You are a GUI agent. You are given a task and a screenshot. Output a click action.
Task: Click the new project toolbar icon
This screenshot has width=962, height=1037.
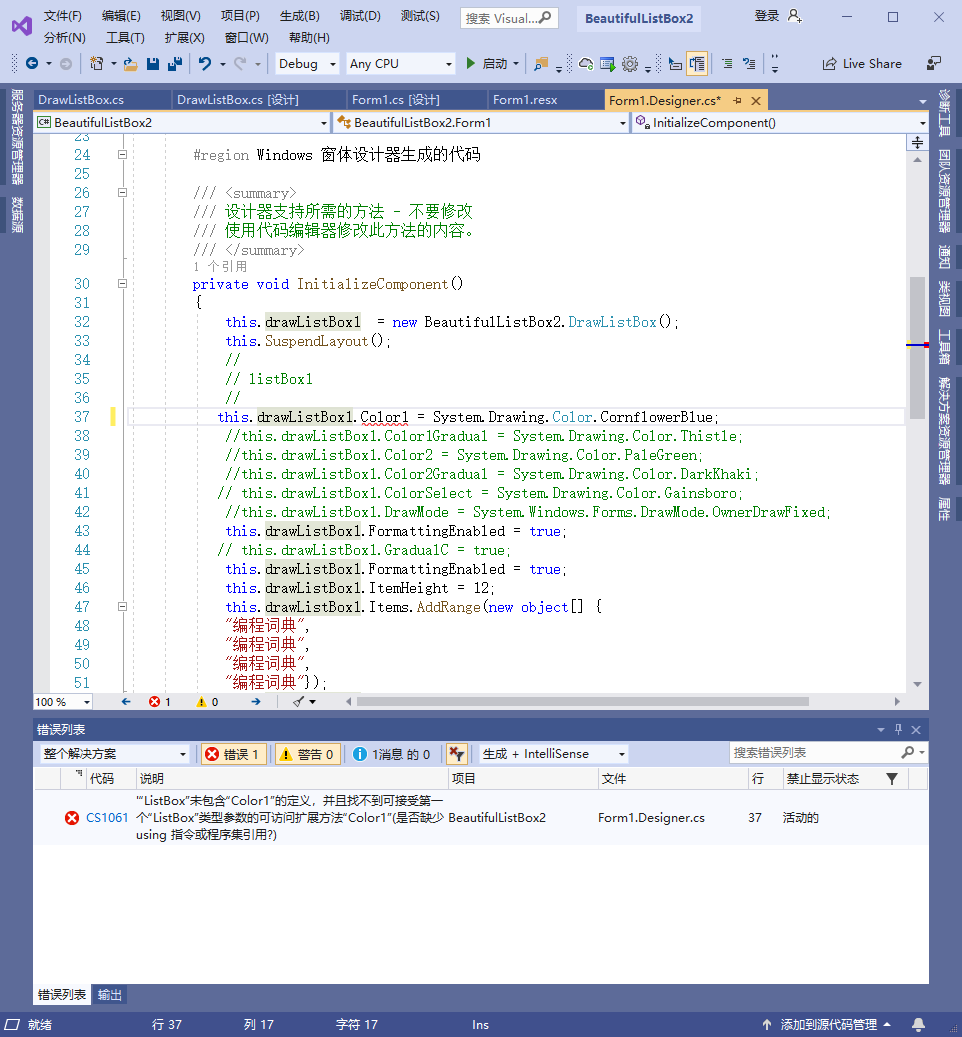(97, 63)
